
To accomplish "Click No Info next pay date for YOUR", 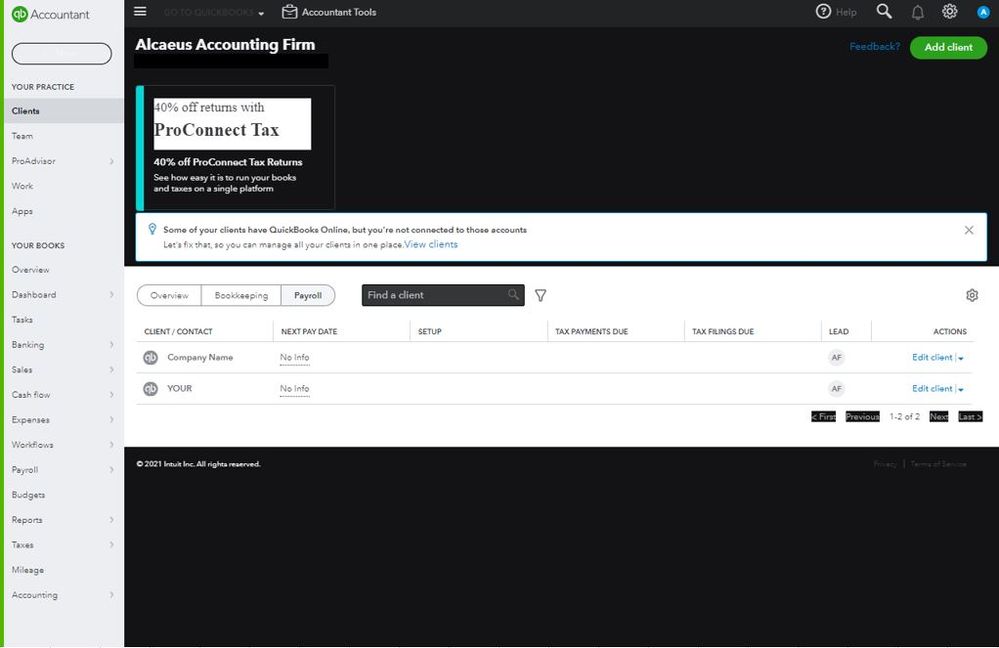I will click(x=294, y=388).
